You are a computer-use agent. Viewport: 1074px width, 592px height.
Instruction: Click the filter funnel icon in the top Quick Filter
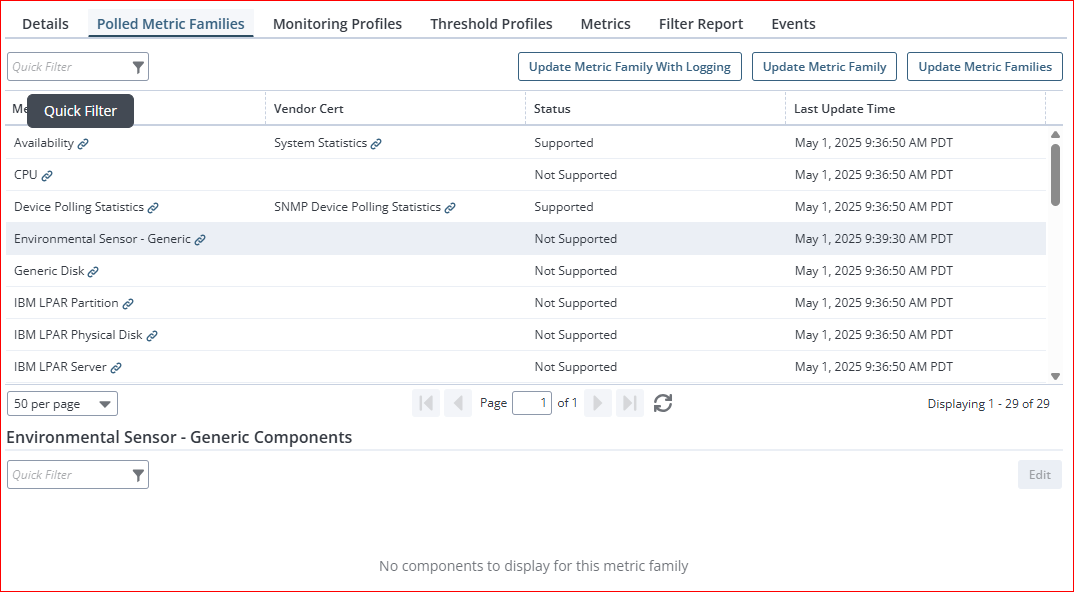138,67
